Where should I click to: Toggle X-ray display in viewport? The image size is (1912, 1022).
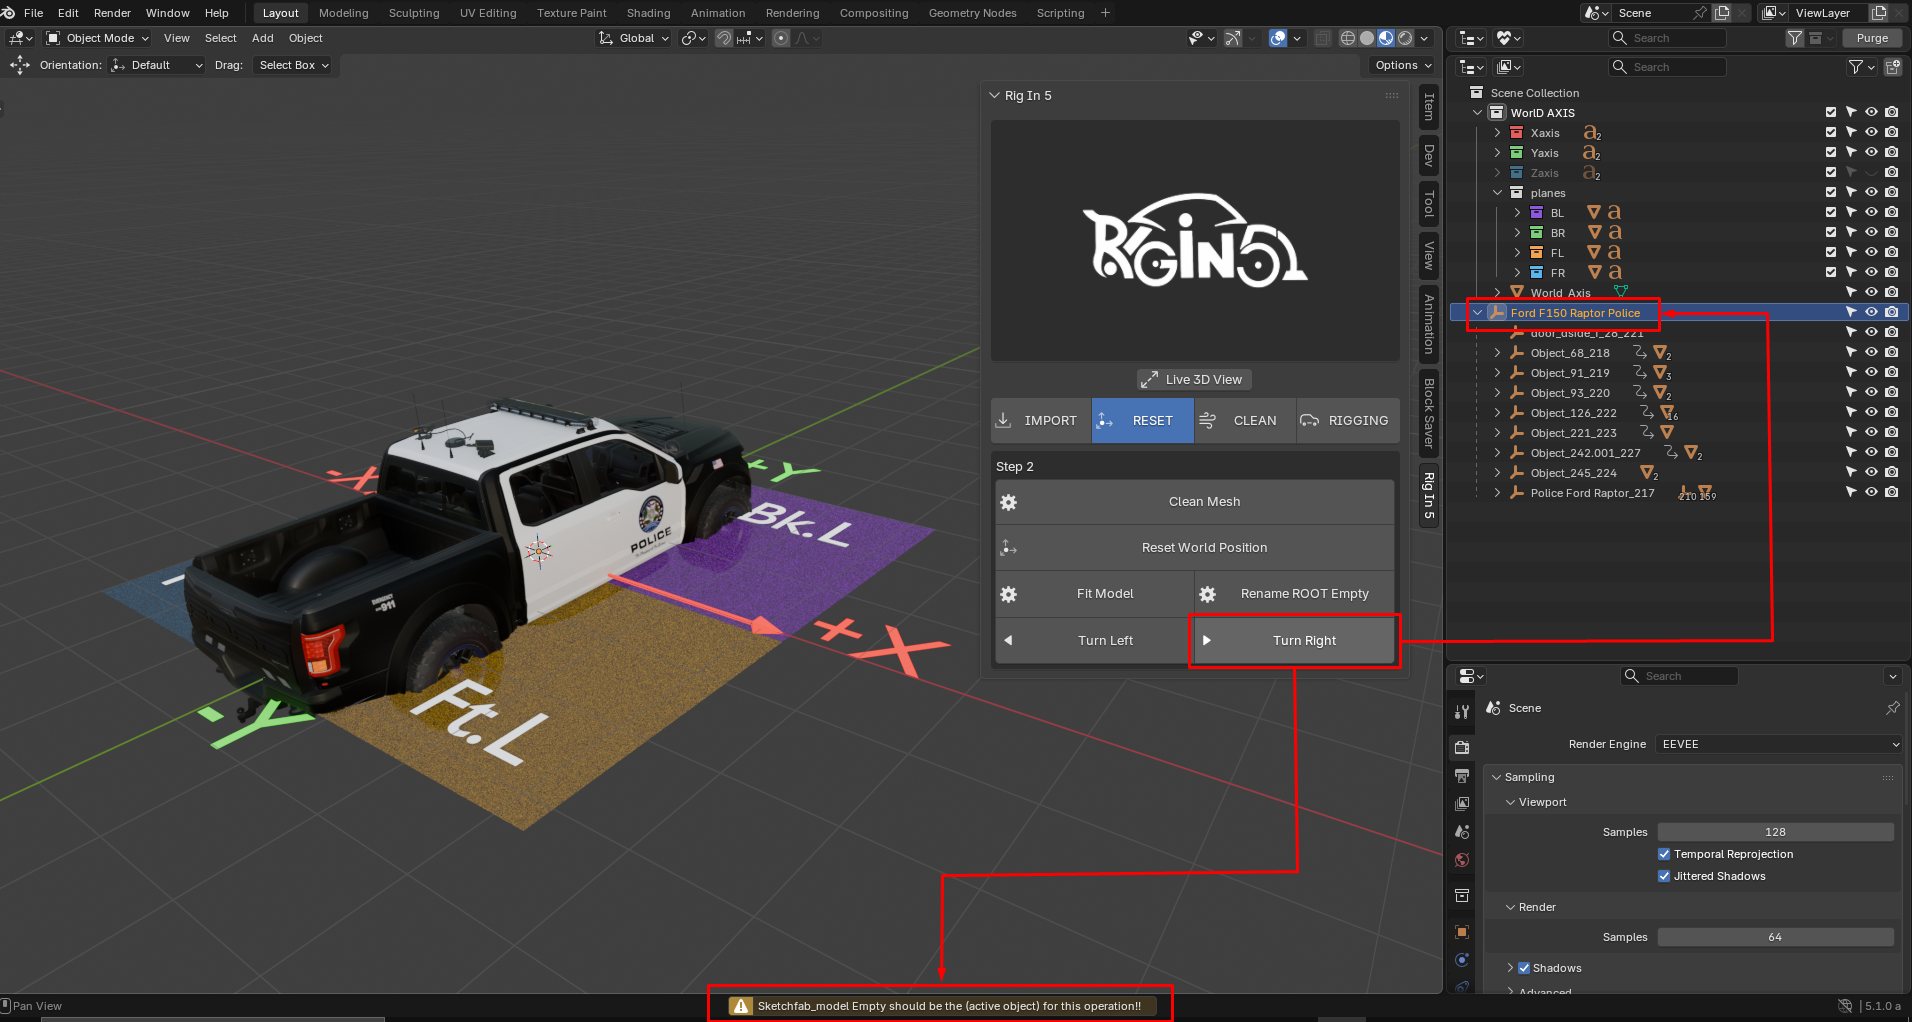coord(1323,38)
